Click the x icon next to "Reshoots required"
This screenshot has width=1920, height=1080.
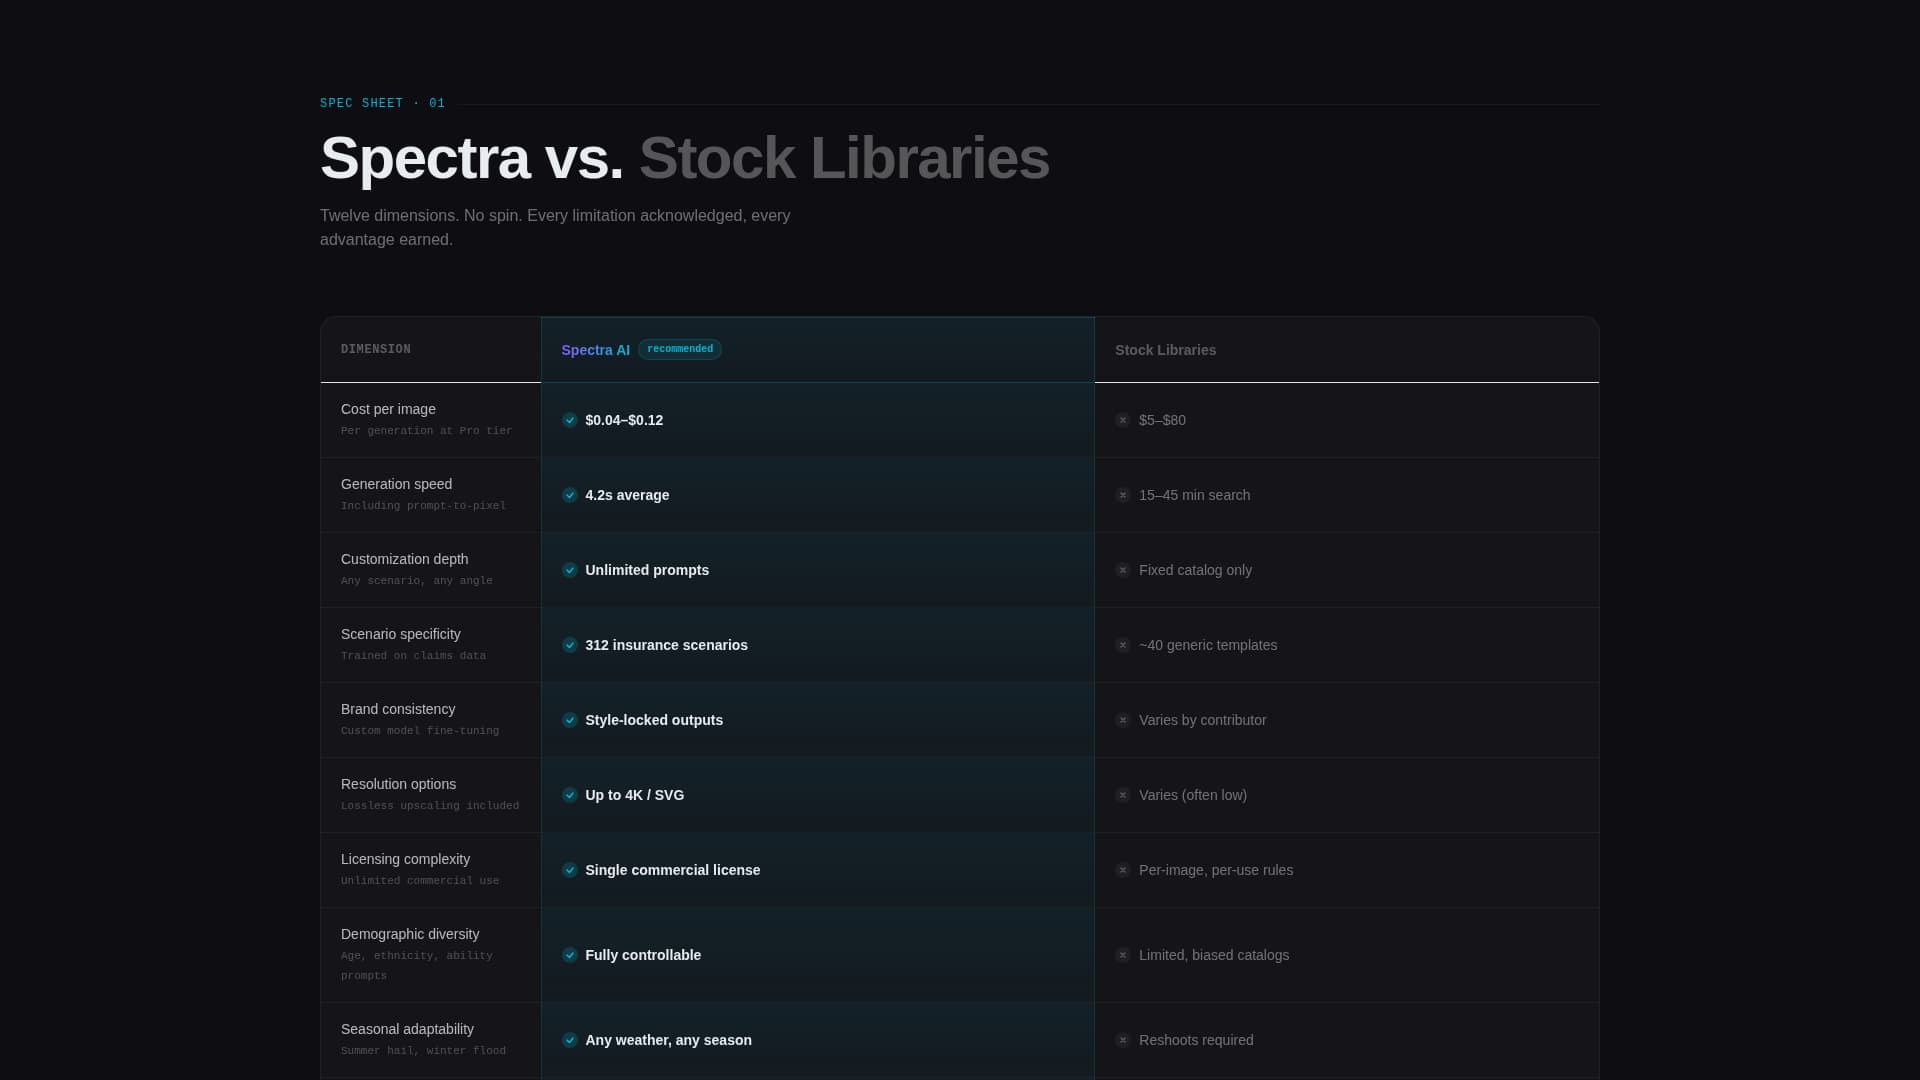pos(1123,1040)
